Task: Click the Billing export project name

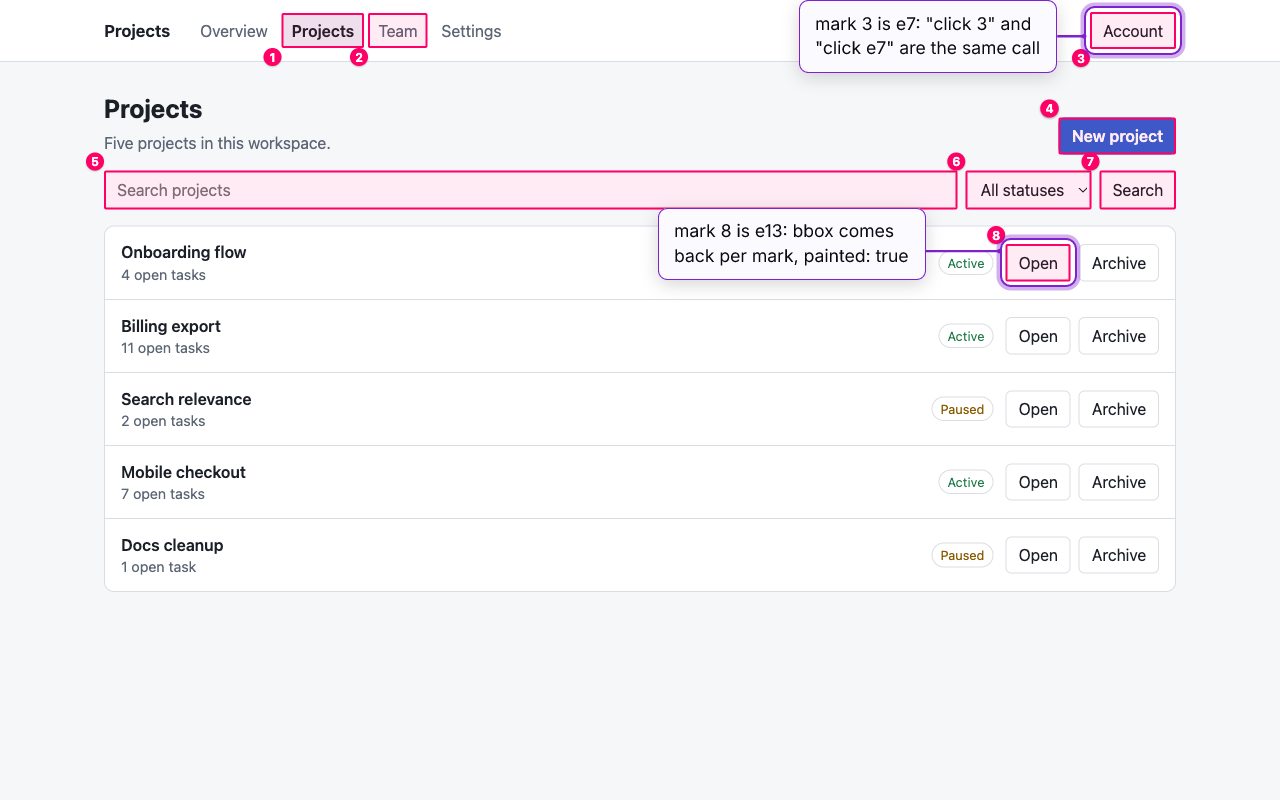Action: point(171,326)
